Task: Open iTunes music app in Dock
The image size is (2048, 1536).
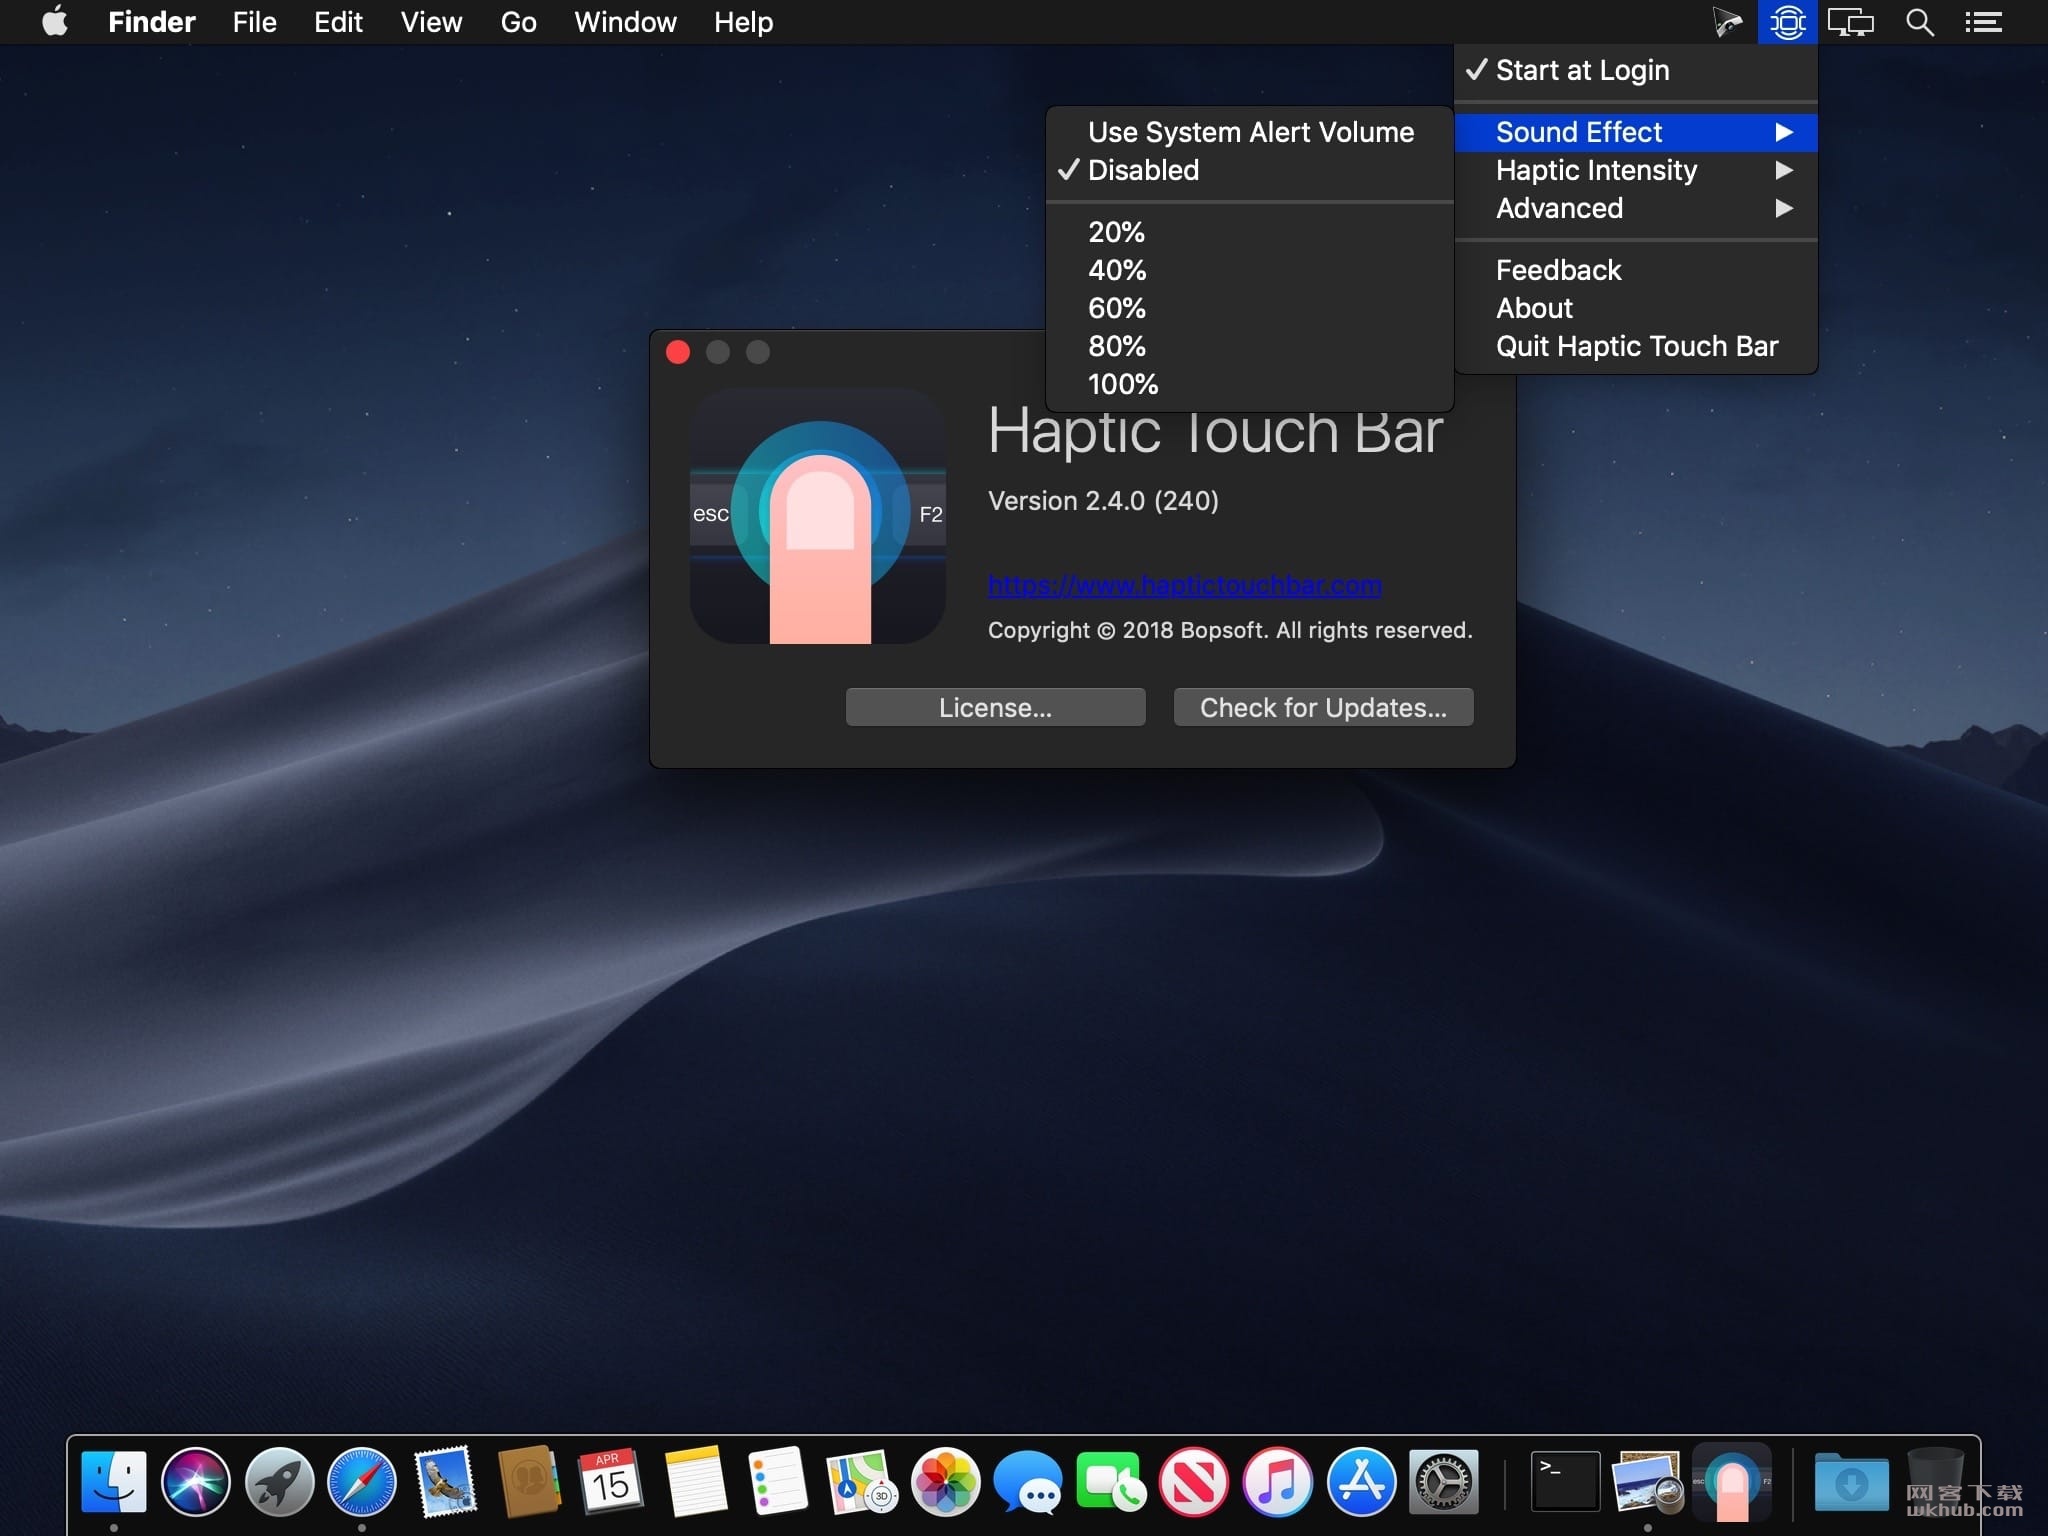Action: 1277,1481
